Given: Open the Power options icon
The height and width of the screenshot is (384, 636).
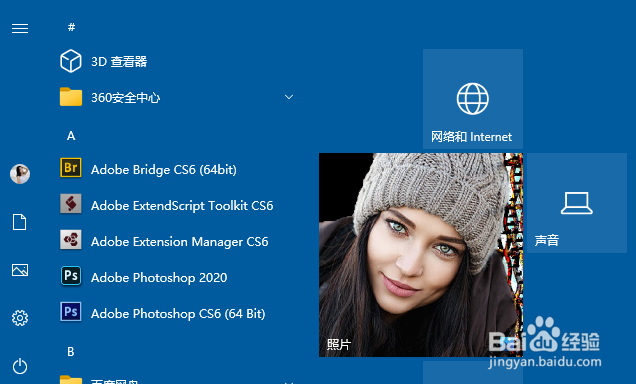Looking at the screenshot, I should 20,367.
